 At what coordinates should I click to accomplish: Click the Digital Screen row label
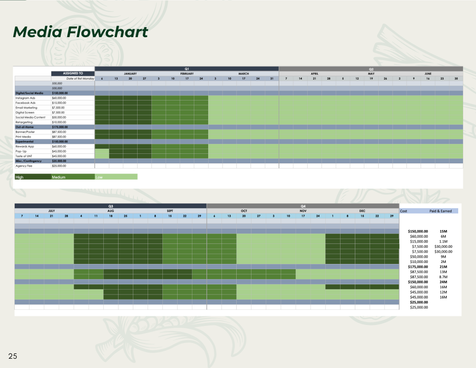coord(25,113)
